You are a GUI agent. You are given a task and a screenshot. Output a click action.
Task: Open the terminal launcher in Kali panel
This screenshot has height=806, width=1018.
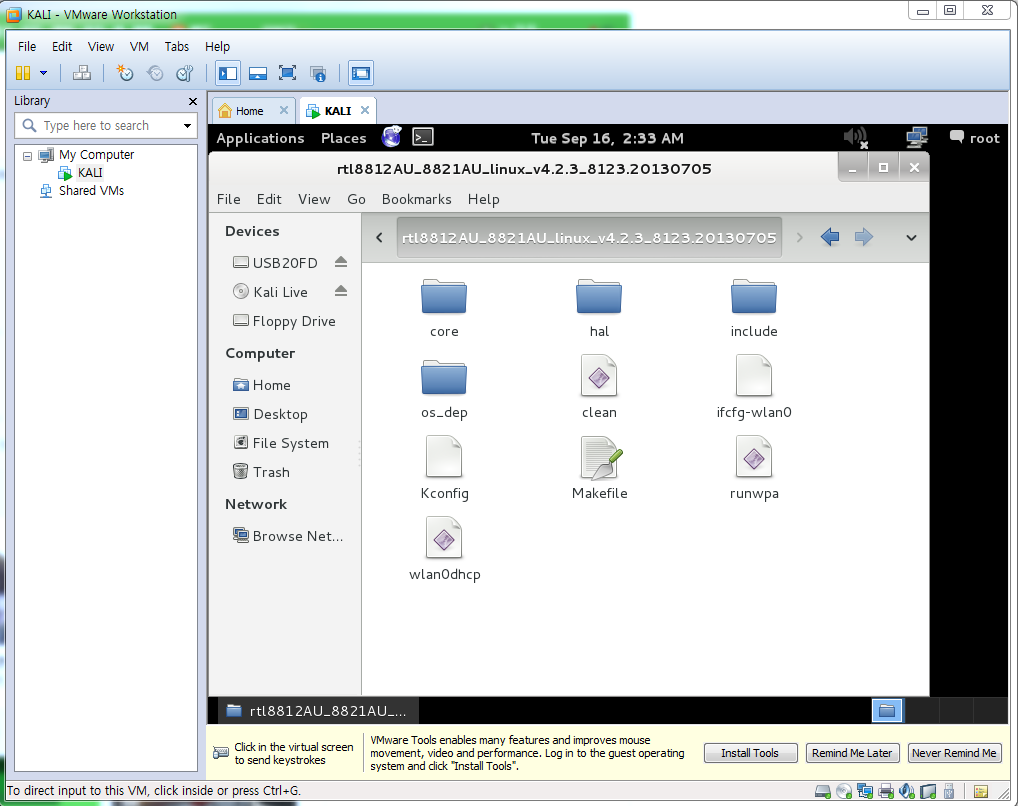tap(423, 137)
